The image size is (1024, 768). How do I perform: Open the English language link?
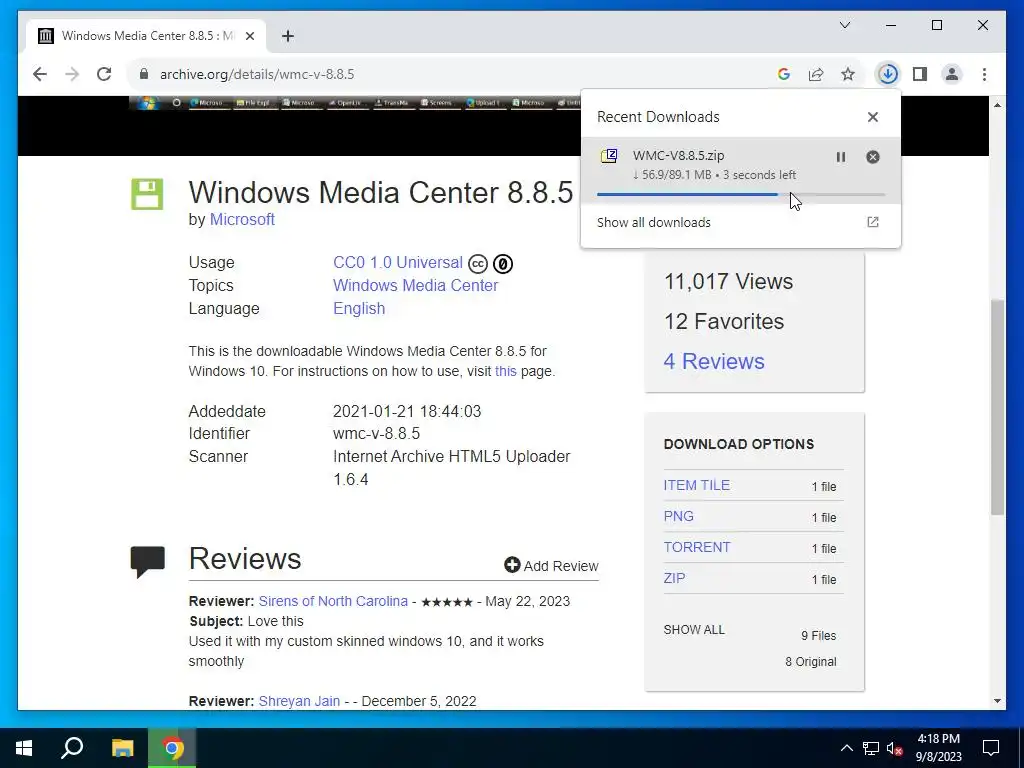pyautogui.click(x=359, y=308)
